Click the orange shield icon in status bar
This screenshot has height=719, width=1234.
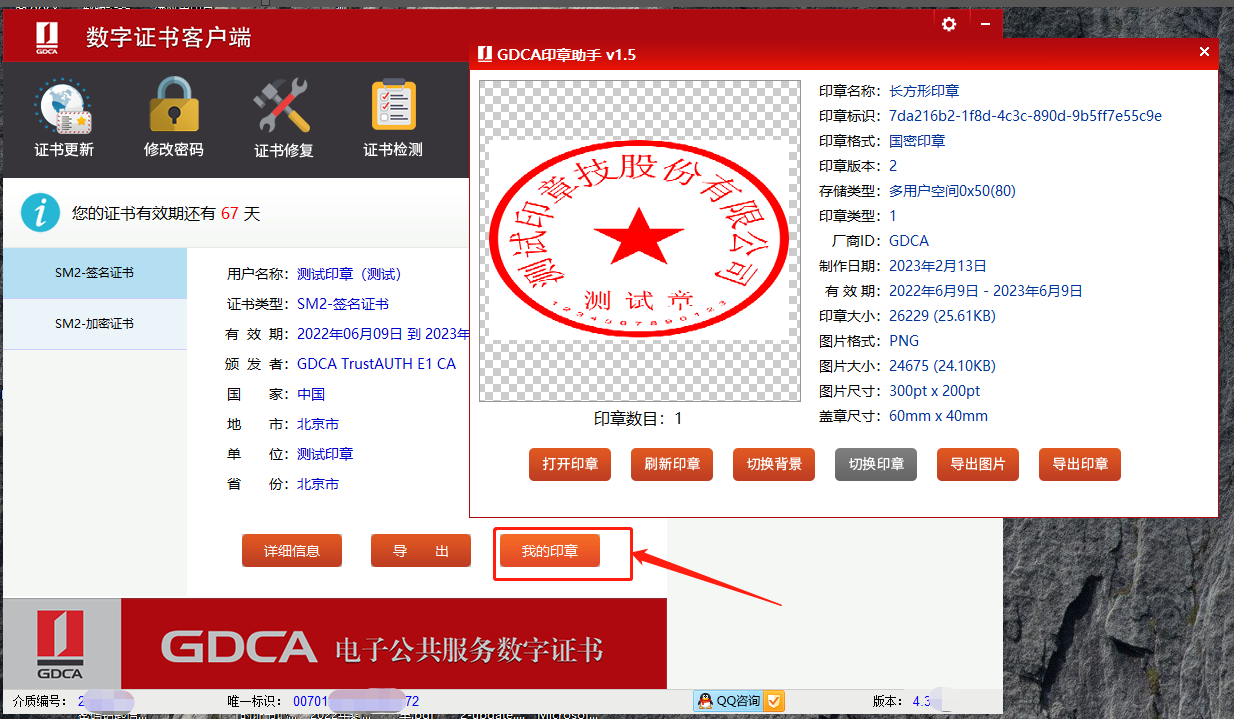click(774, 701)
